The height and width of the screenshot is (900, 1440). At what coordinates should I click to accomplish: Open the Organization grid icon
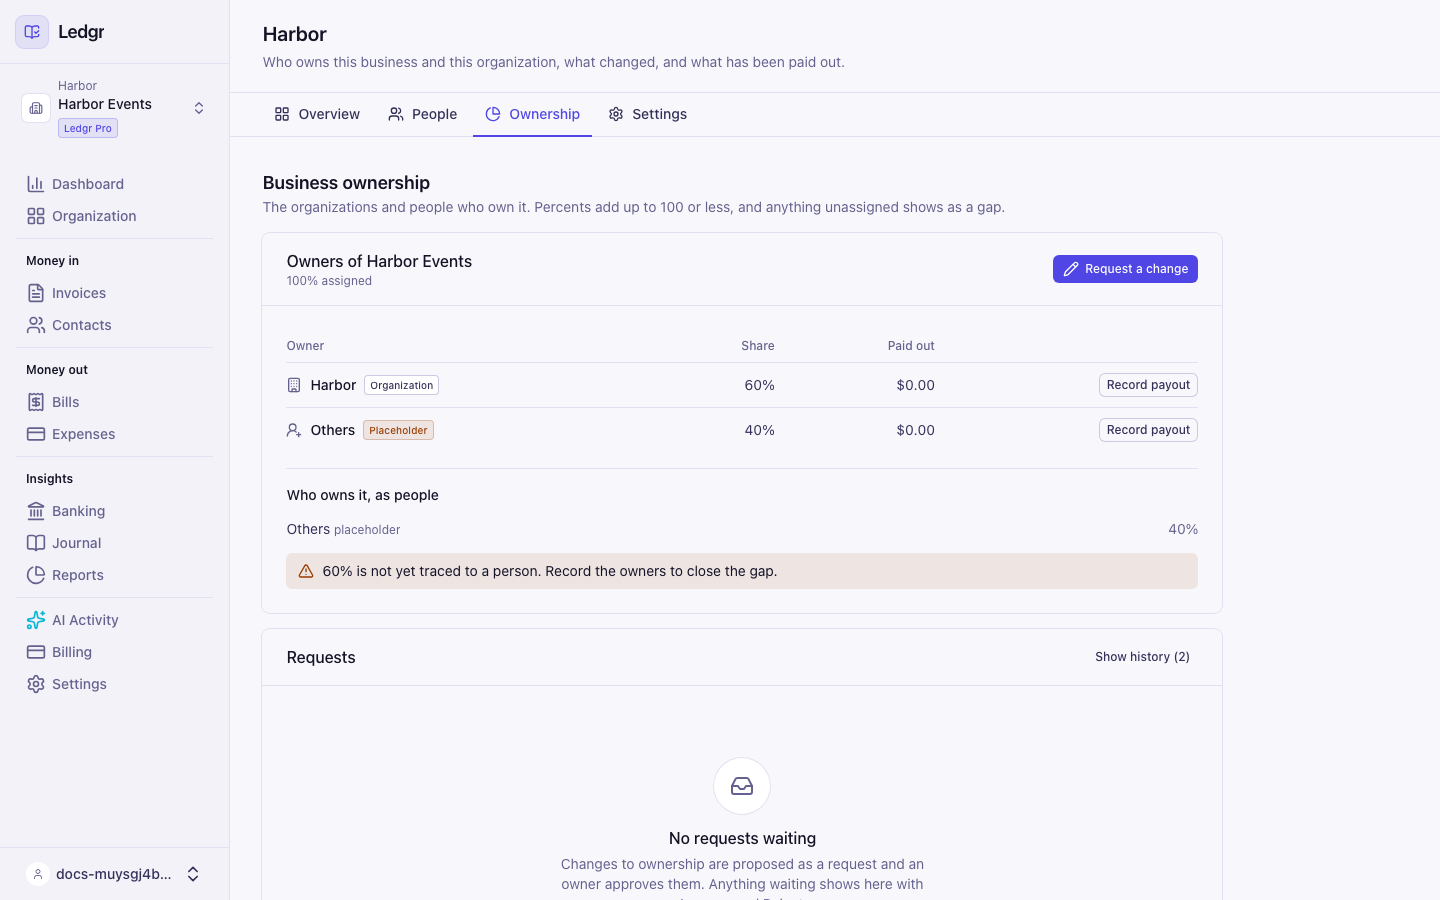click(x=36, y=216)
